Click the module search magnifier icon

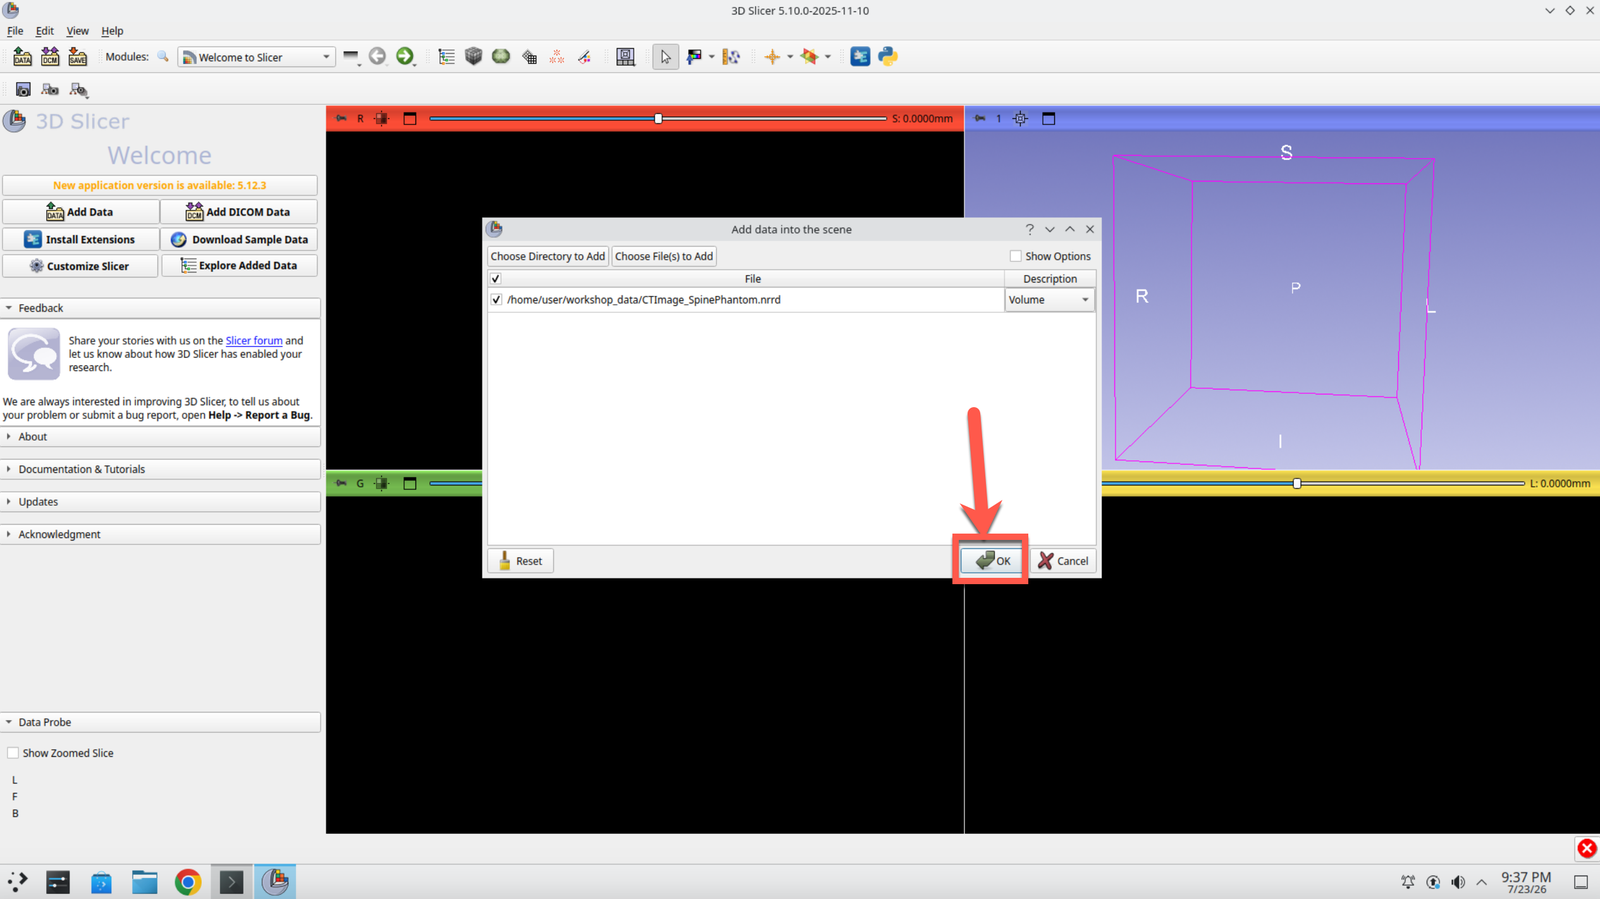pyautogui.click(x=163, y=57)
